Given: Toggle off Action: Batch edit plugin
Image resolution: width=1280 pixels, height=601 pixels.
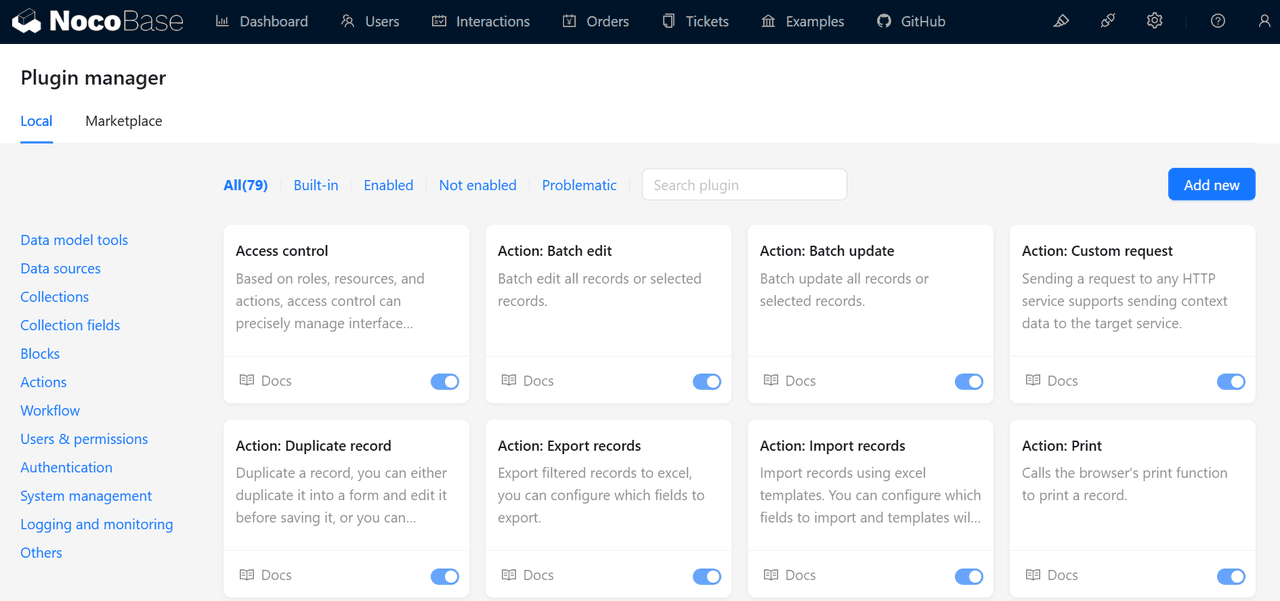Looking at the screenshot, I should coord(707,381).
